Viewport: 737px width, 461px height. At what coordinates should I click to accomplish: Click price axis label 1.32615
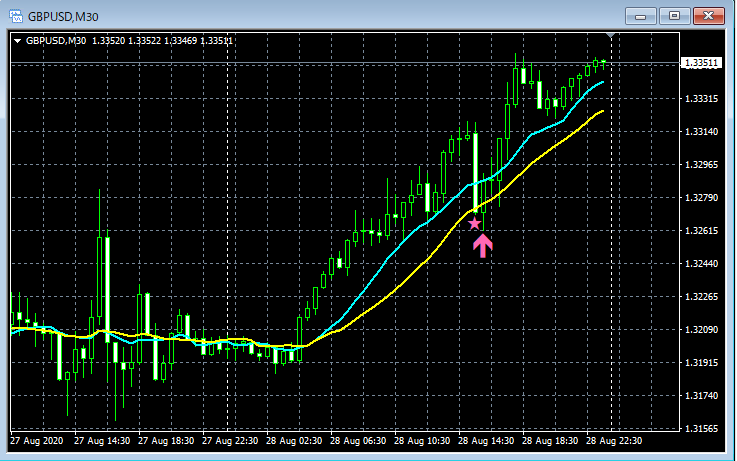[x=701, y=230]
